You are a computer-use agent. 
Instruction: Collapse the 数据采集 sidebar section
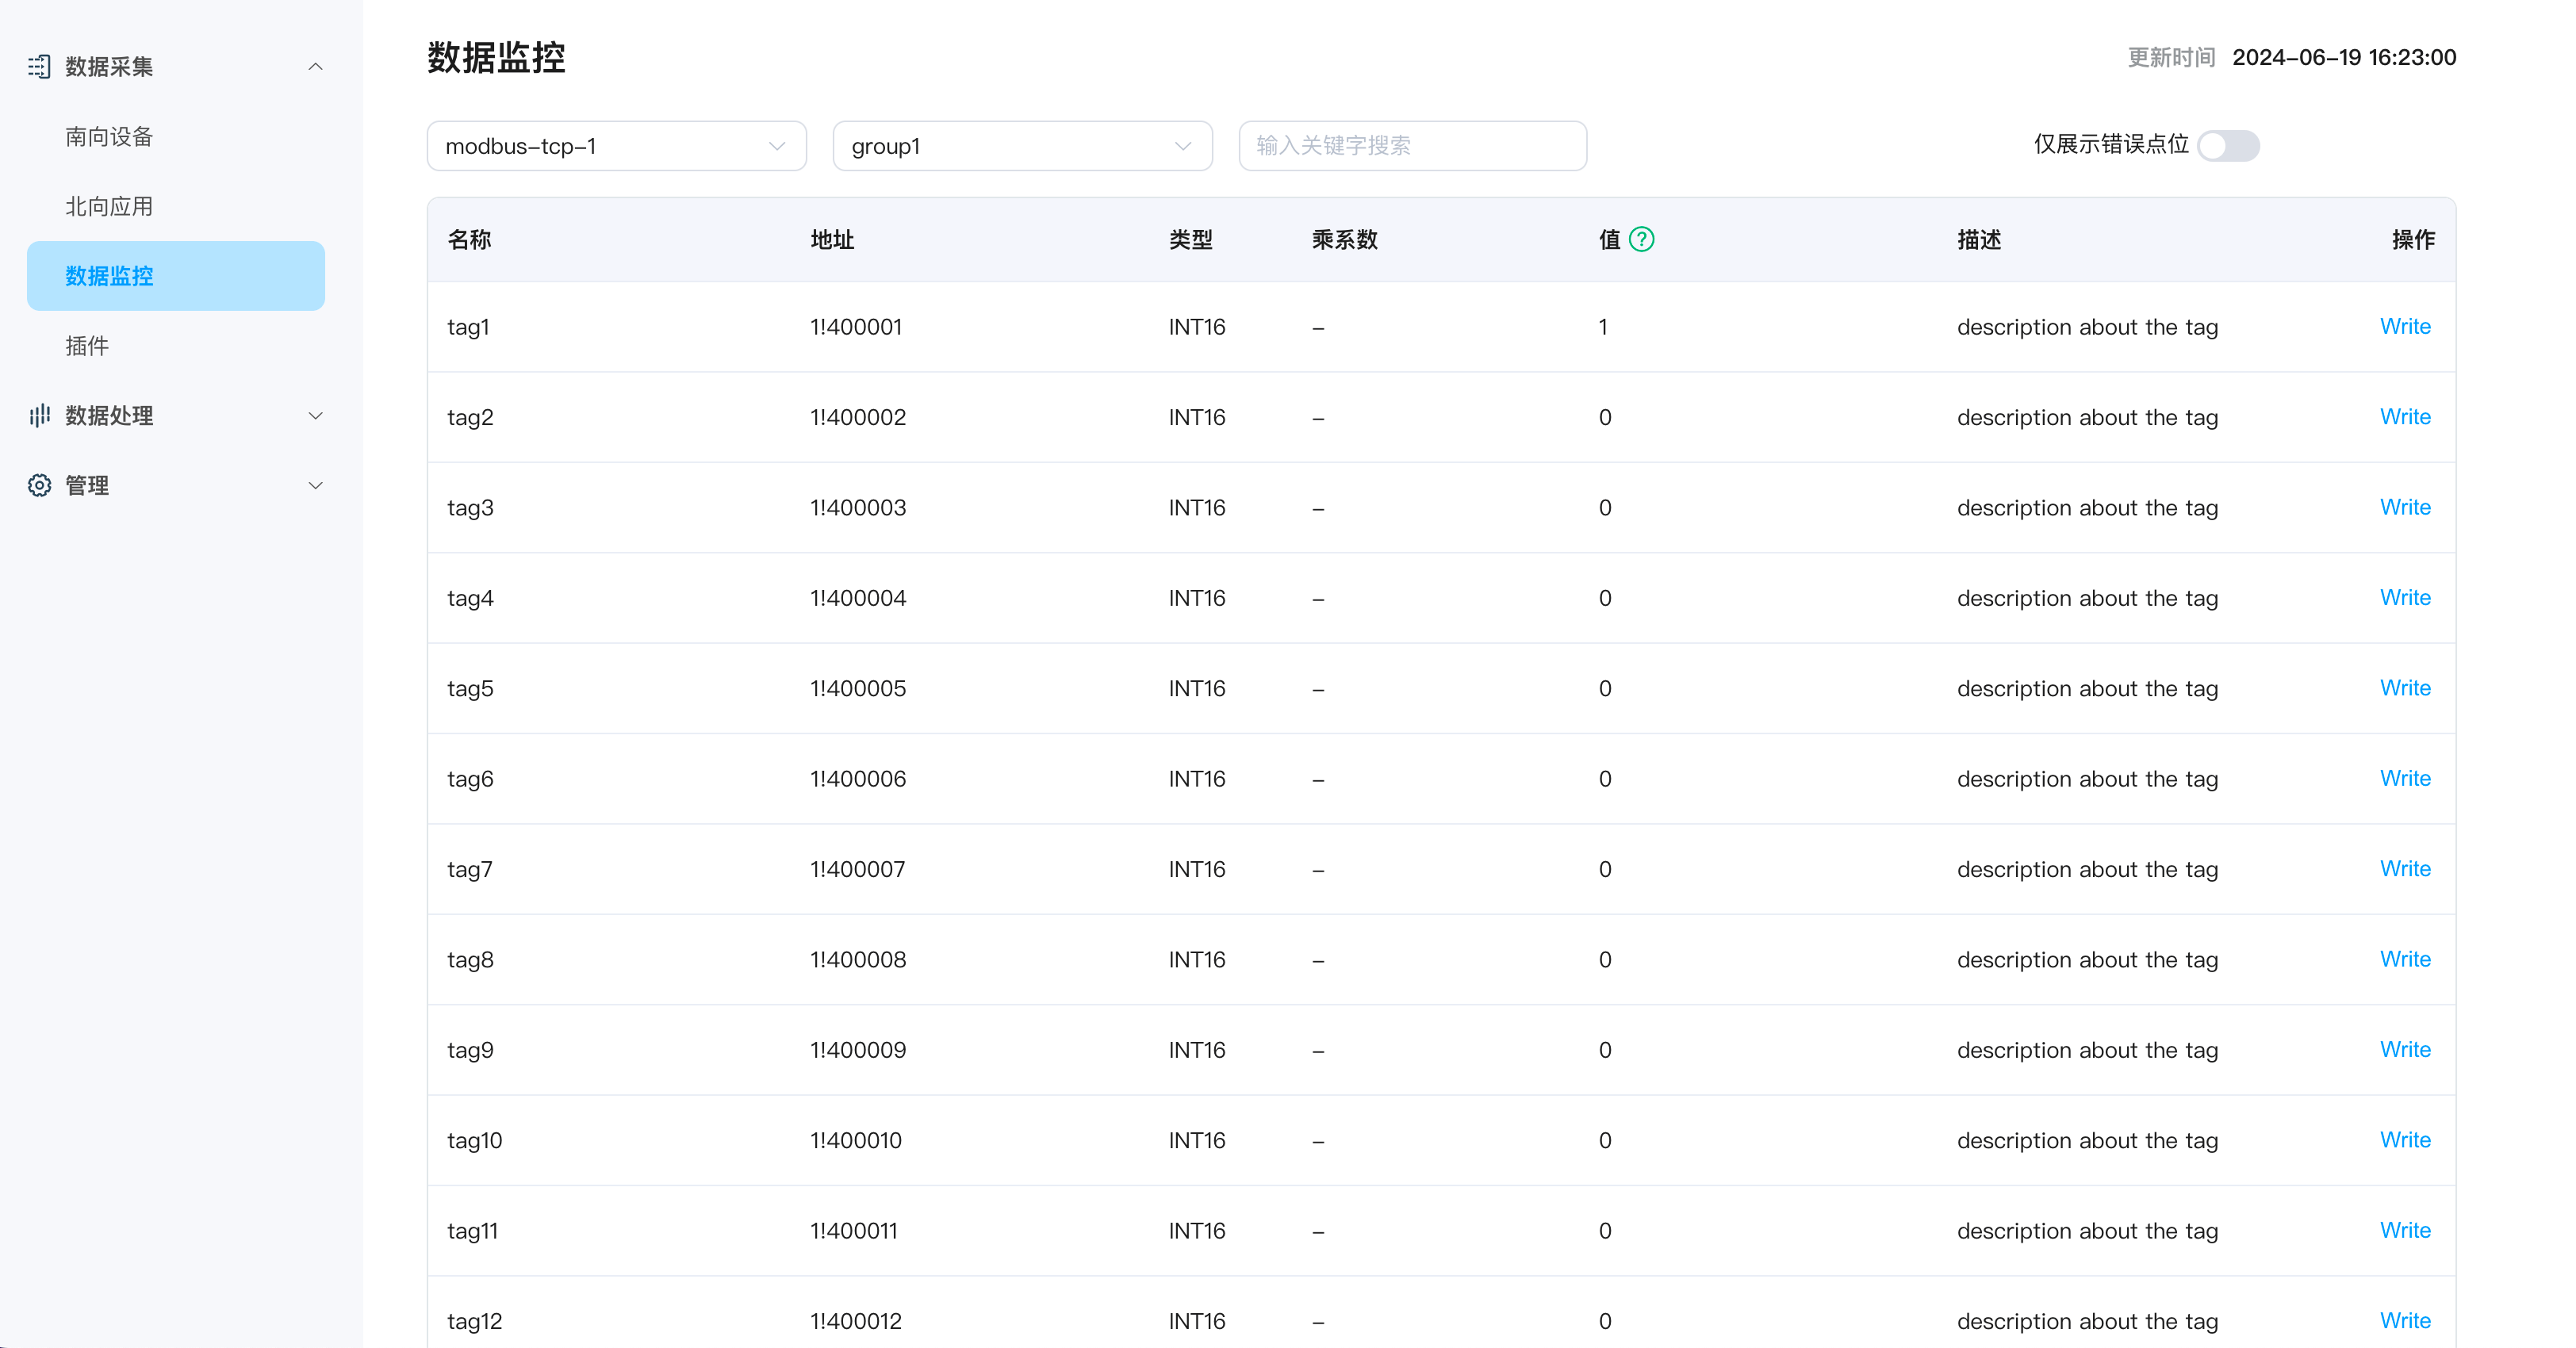point(315,66)
